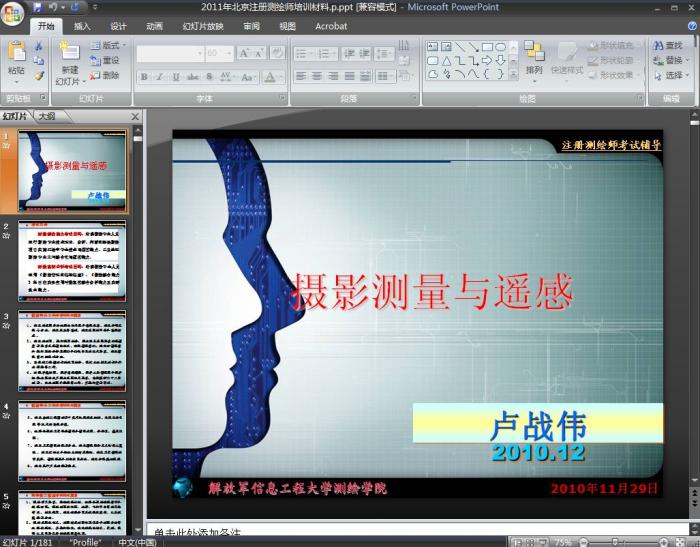Expand the slide Layout (版式) dropdown
The image size is (700, 547).
pos(110,45)
